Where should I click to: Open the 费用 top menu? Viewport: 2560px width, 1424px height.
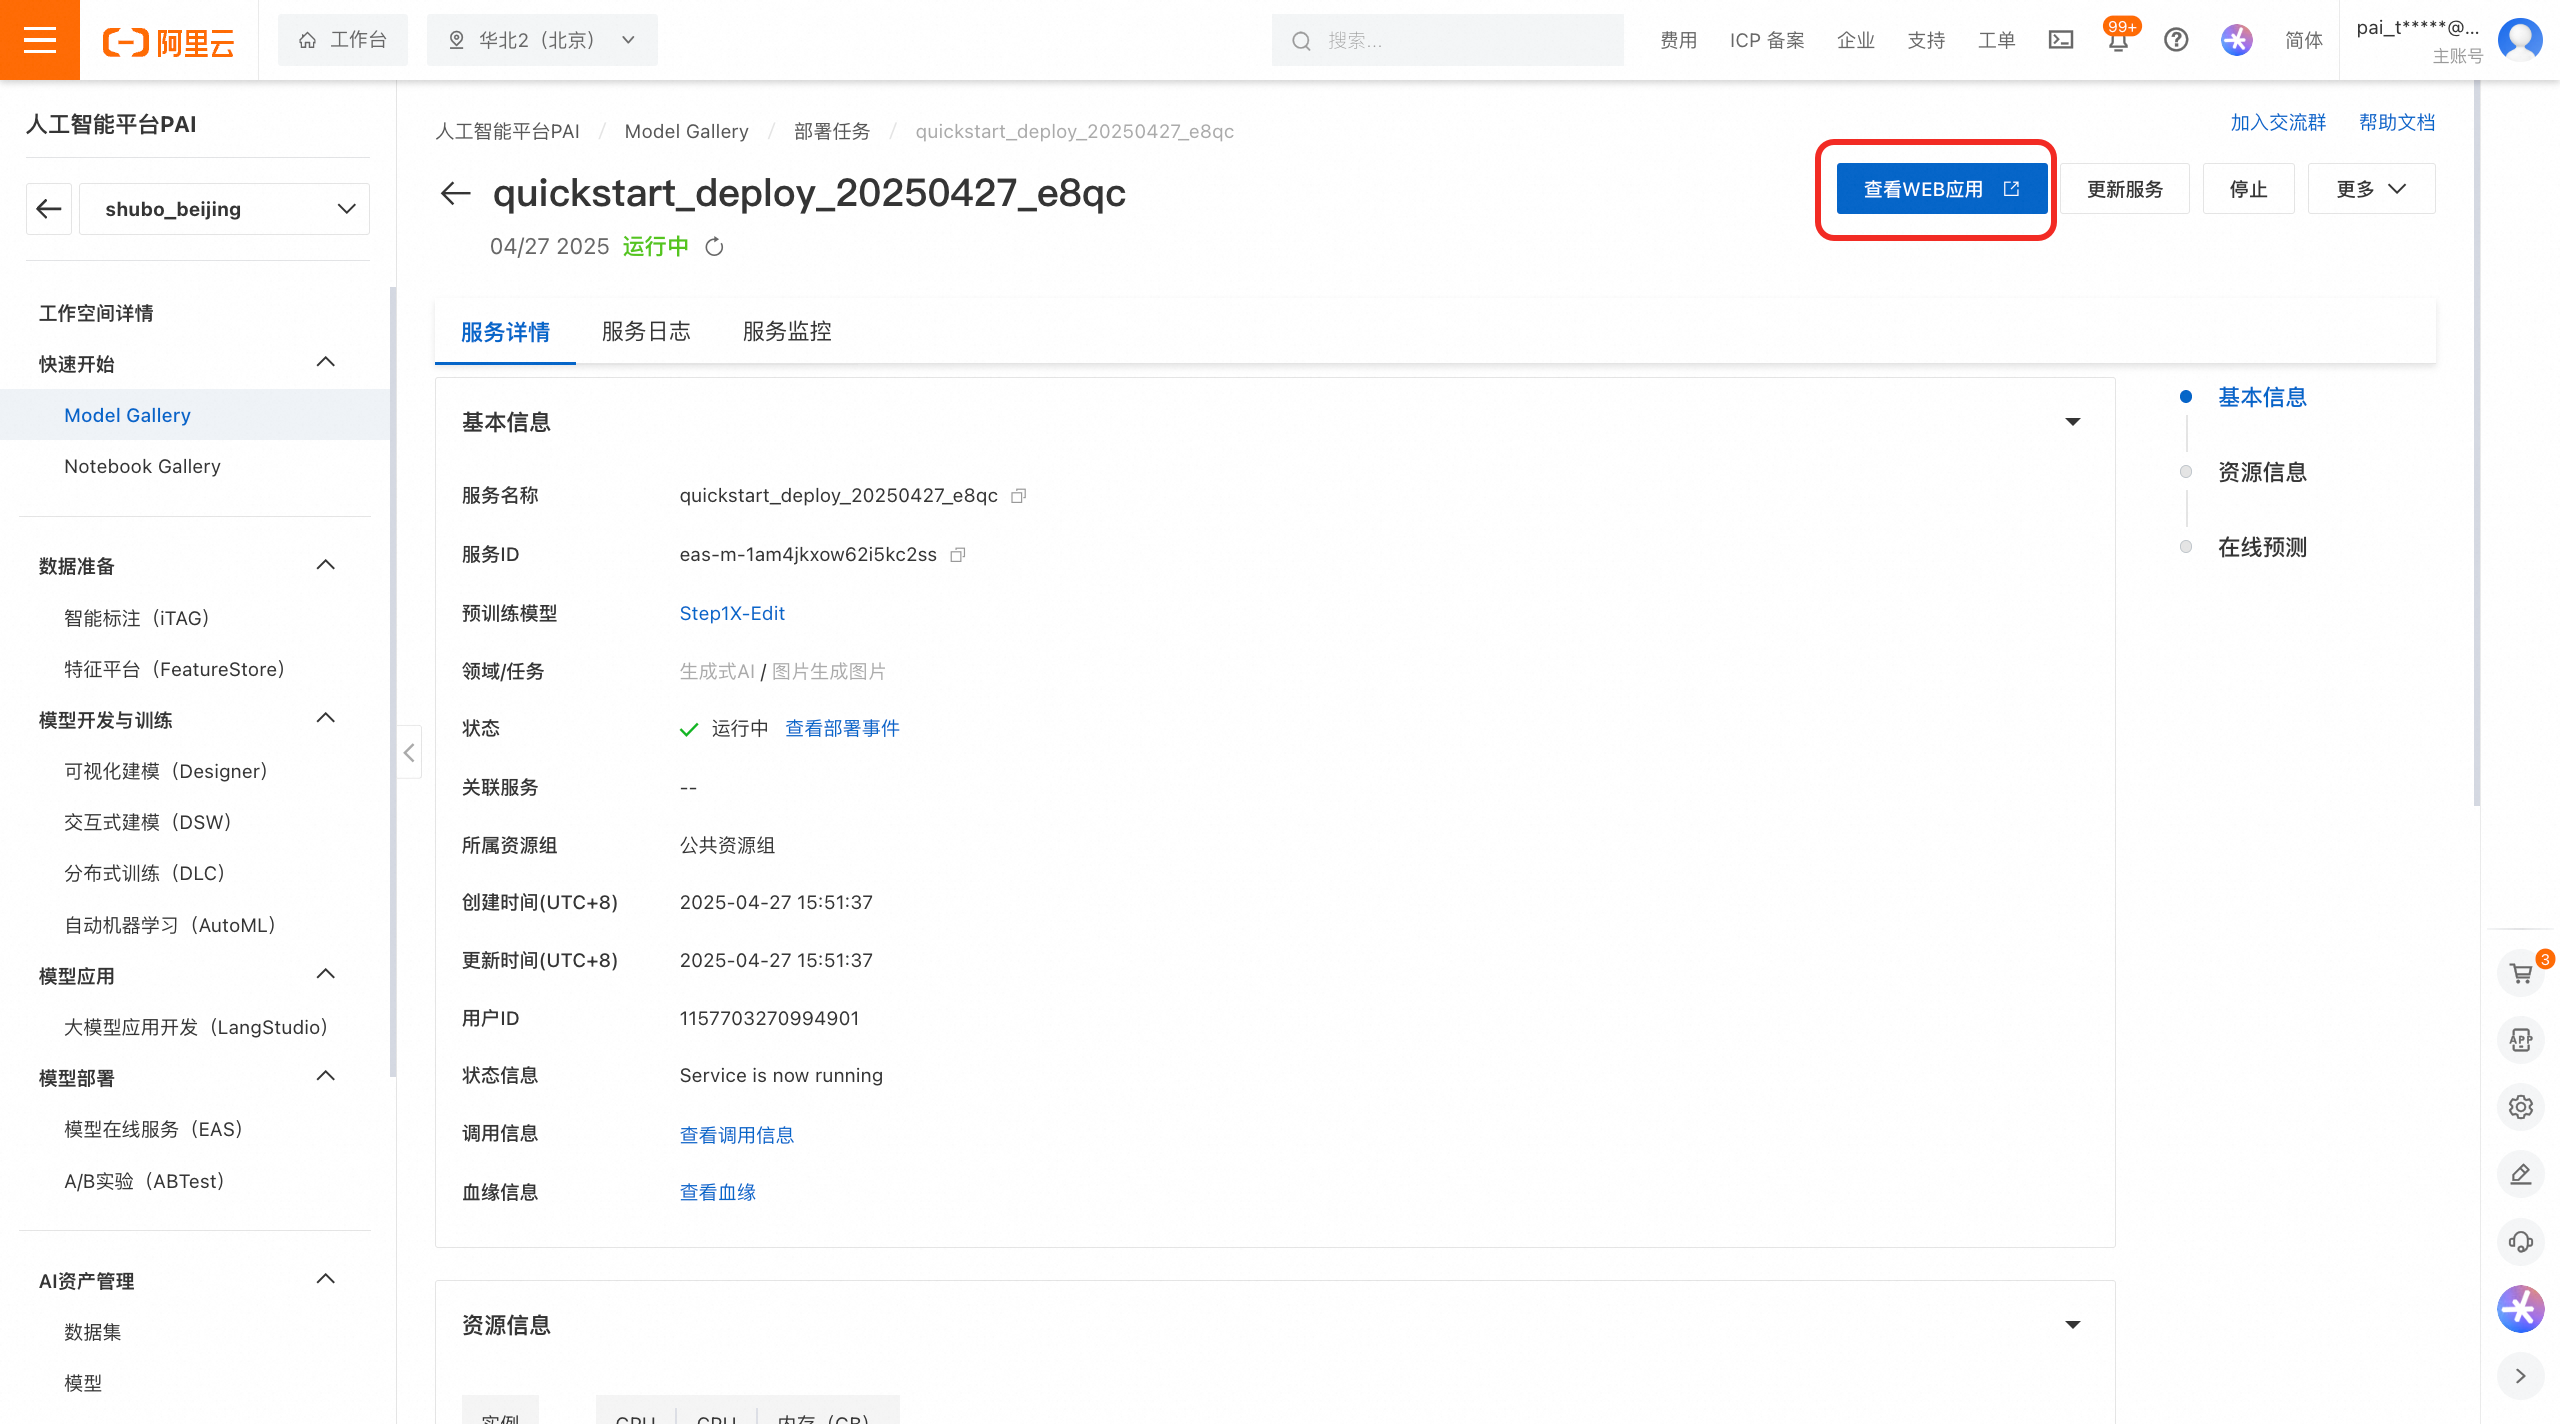(1678, 40)
